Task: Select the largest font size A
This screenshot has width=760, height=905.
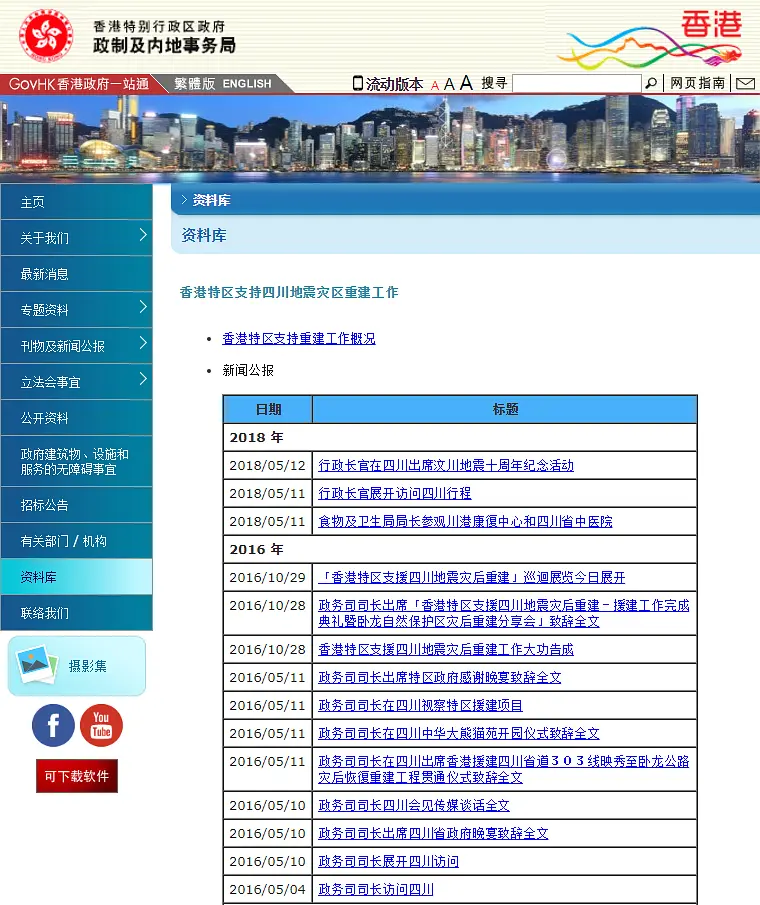Action: [x=466, y=83]
